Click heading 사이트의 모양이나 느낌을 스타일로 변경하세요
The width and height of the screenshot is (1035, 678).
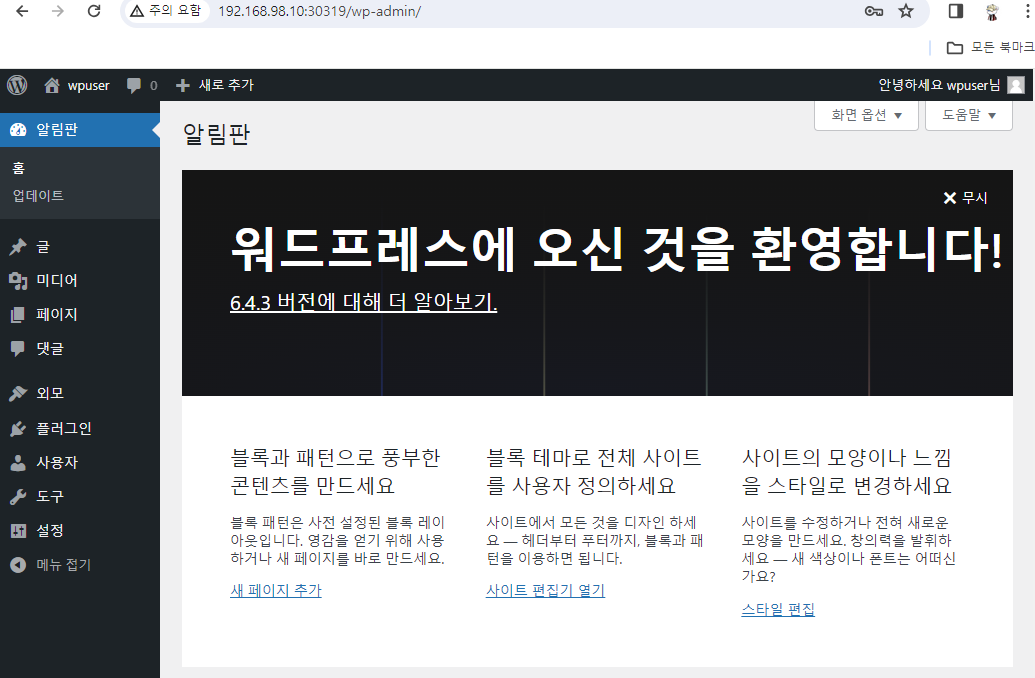point(847,471)
